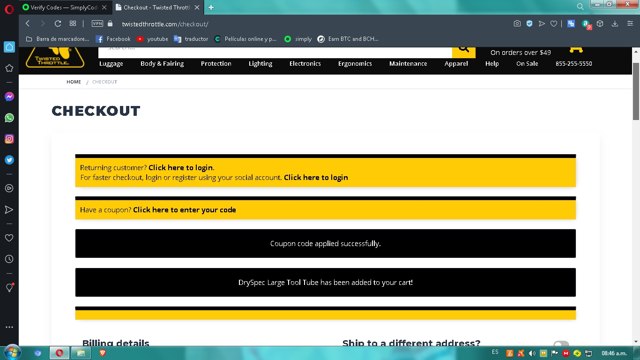Click the volume tray icon

[532, 353]
